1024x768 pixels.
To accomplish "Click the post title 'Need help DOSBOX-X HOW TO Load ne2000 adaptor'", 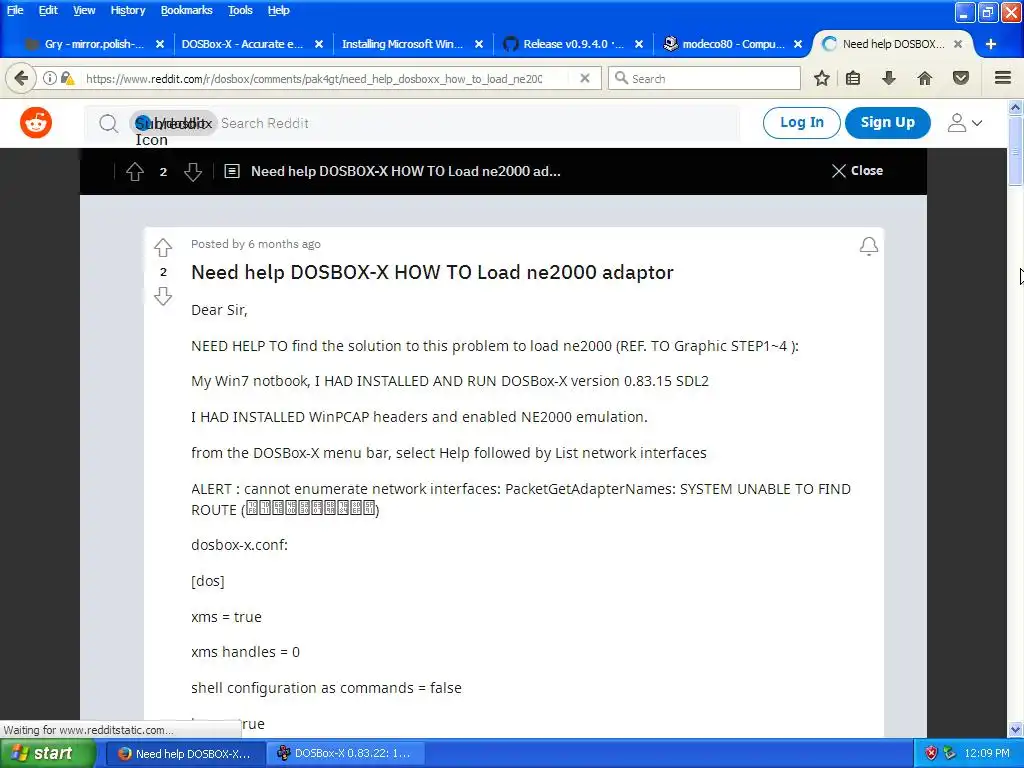I will click(x=432, y=272).
